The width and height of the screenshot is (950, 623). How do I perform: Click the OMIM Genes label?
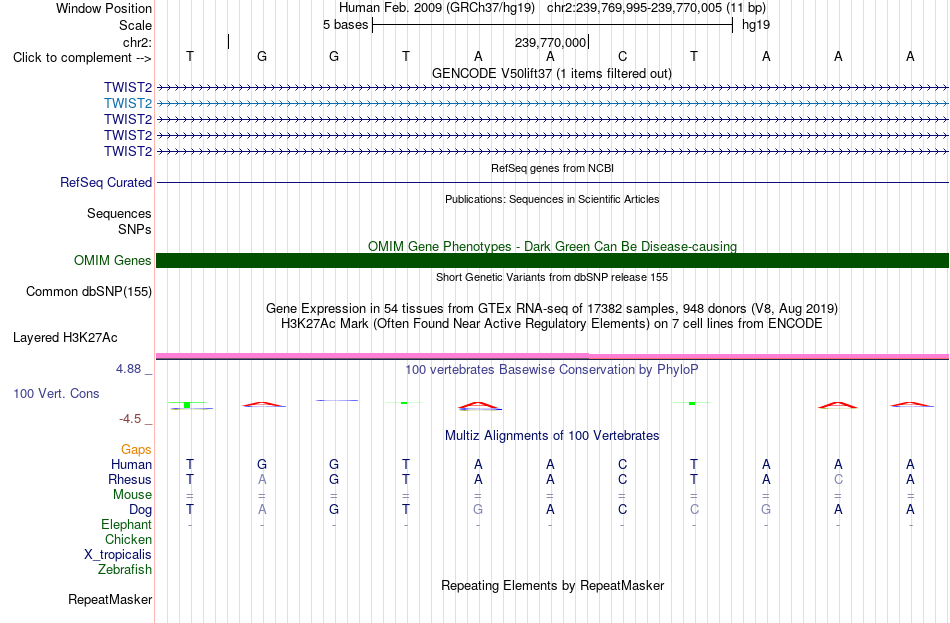[113, 261]
